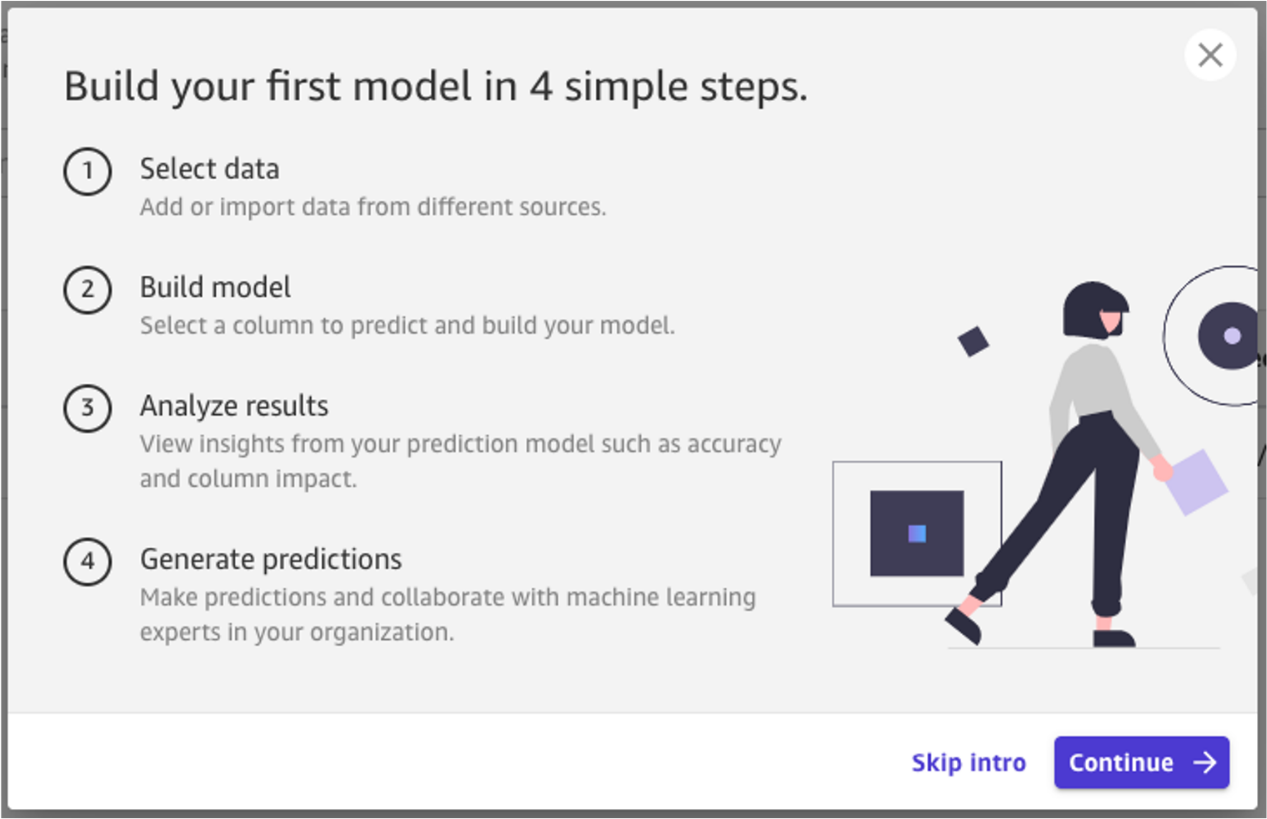1267x819 pixels.
Task: Click the step 2 circle icon
Action: click(x=88, y=290)
